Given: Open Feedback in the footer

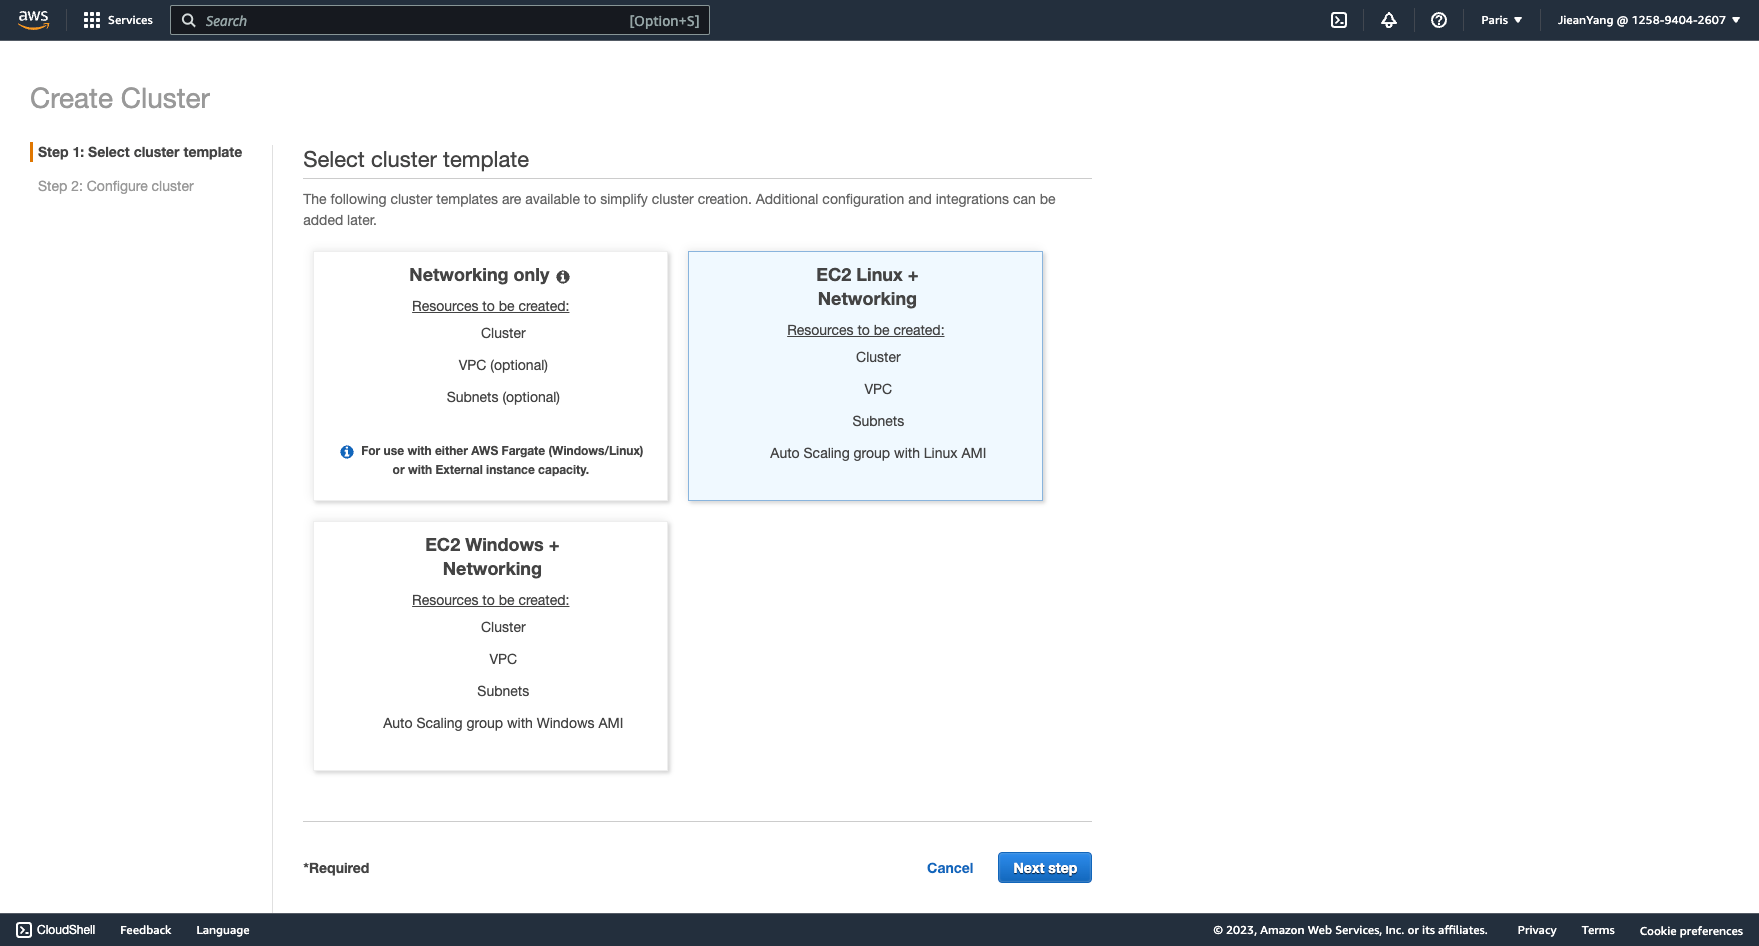Looking at the screenshot, I should 146,930.
